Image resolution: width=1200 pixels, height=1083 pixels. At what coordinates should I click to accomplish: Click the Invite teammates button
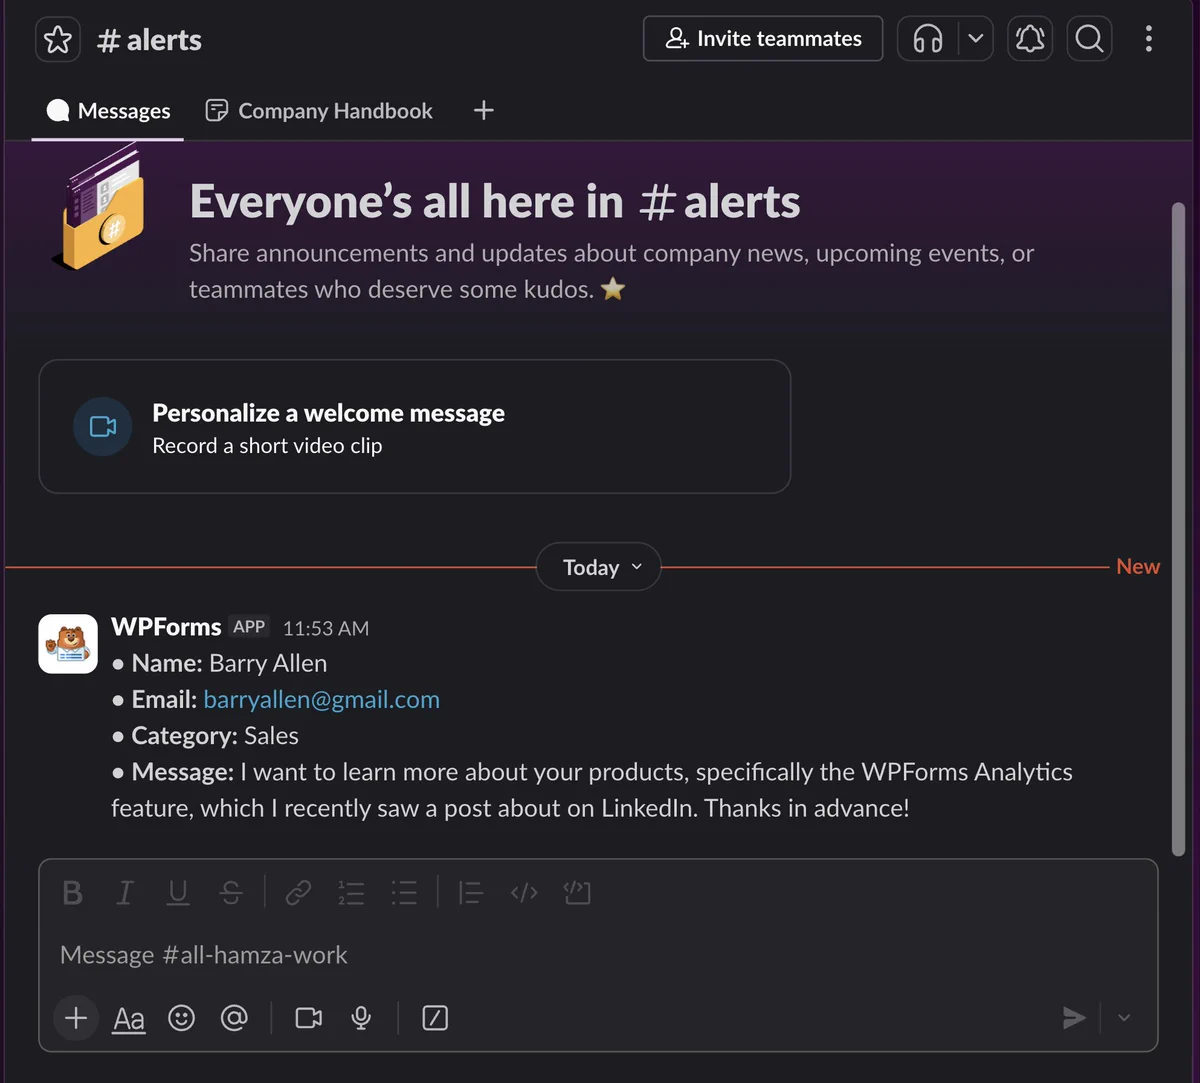[x=763, y=39]
